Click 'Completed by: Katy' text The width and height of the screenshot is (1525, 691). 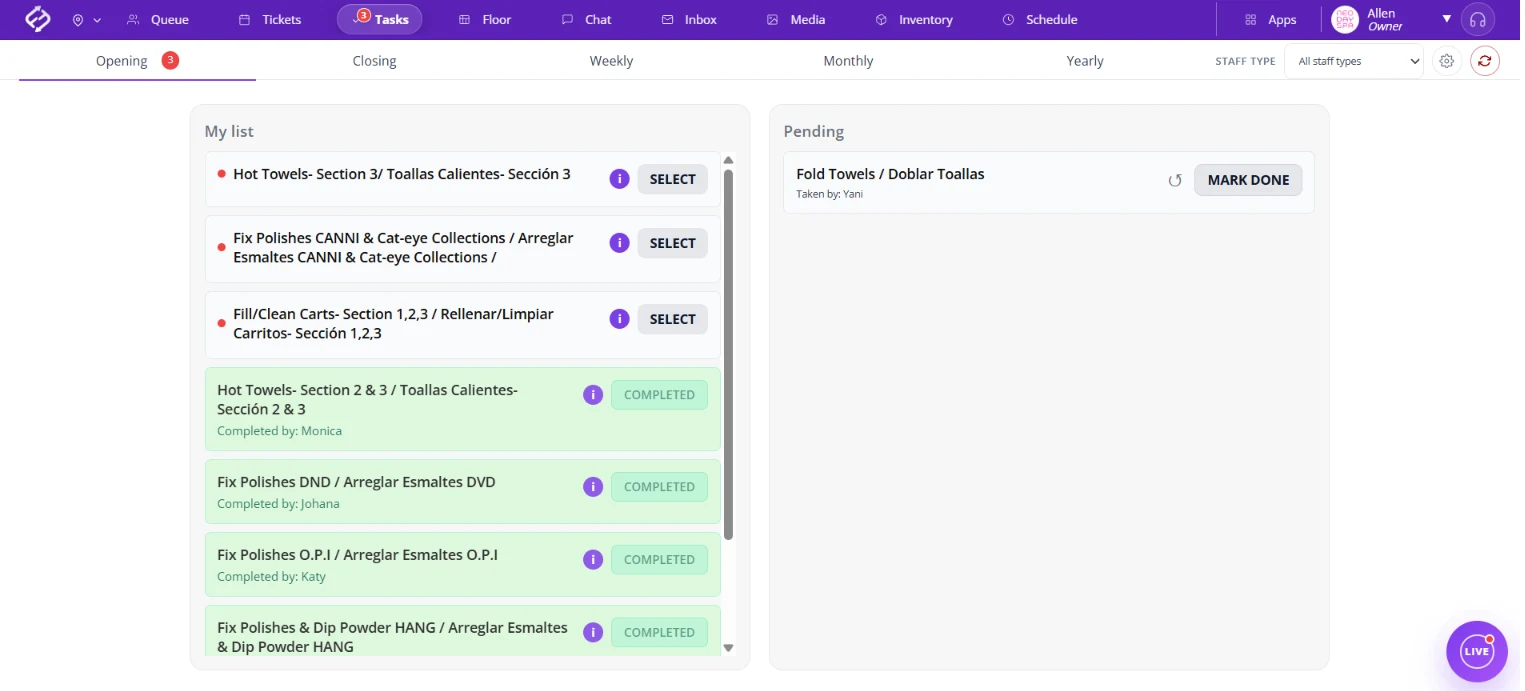click(271, 577)
